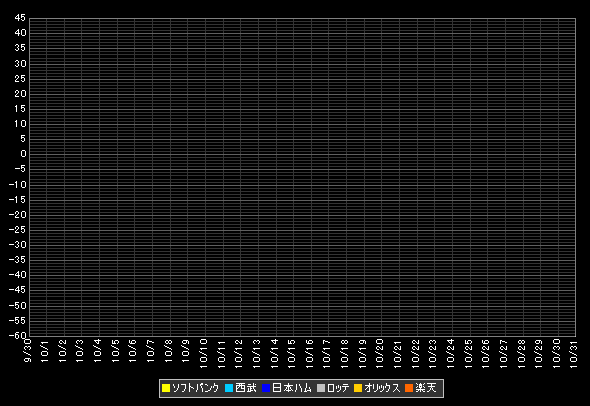Image resolution: width=590 pixels, height=406 pixels.
Task: Click the 10/28 date label on x-axis
Action: click(x=522, y=353)
